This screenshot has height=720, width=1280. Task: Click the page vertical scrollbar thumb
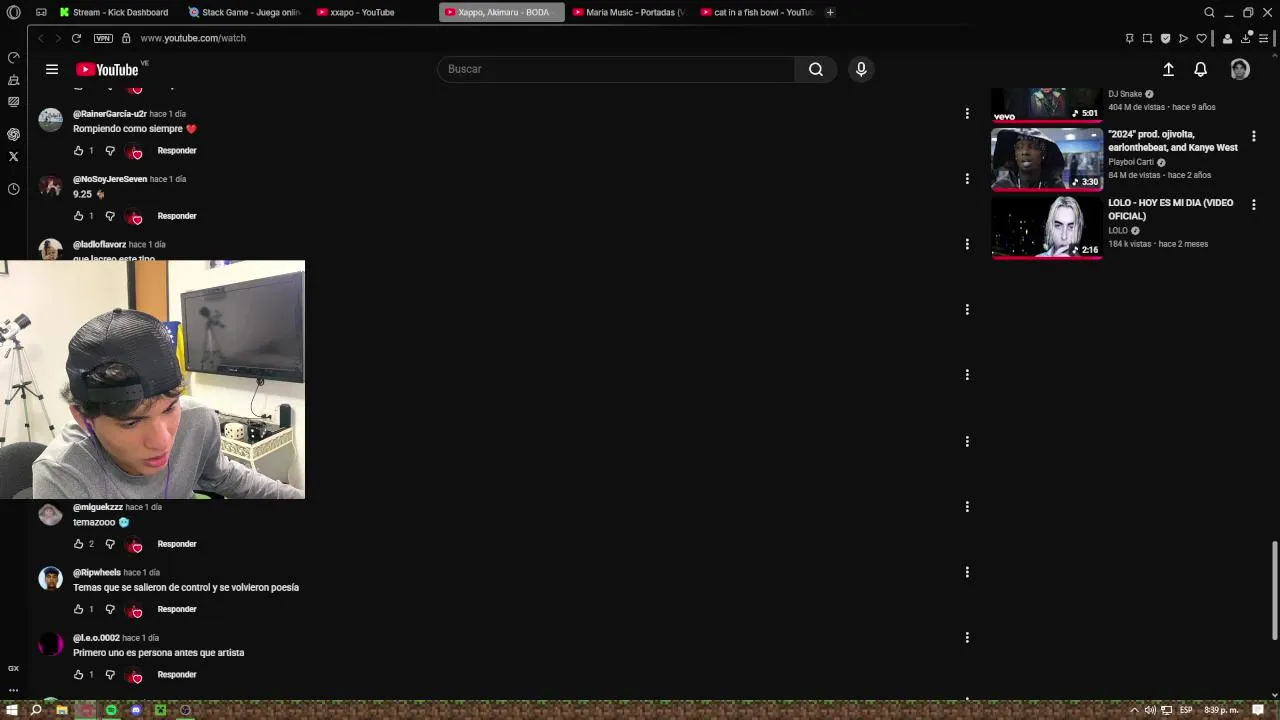coord(1274,590)
